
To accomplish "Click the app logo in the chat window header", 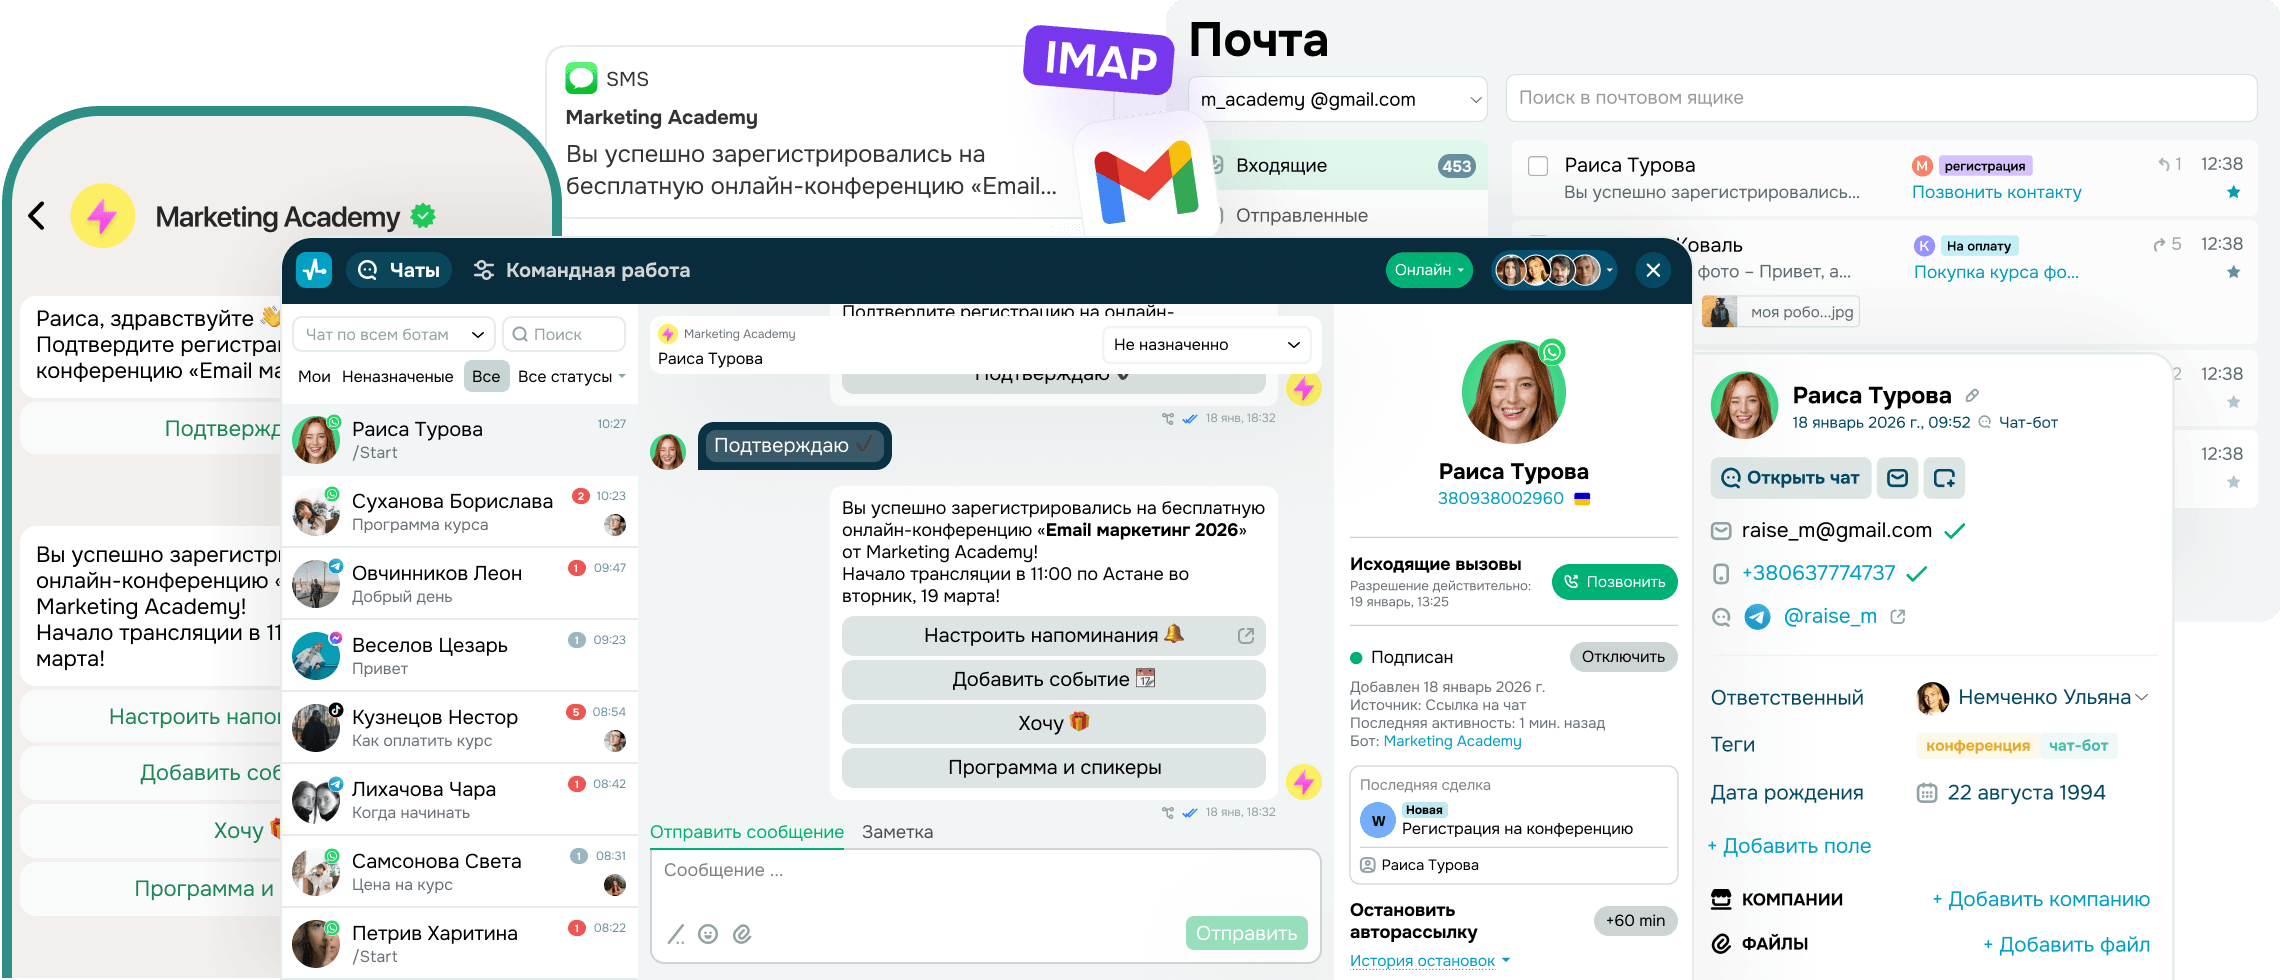I will tap(314, 270).
